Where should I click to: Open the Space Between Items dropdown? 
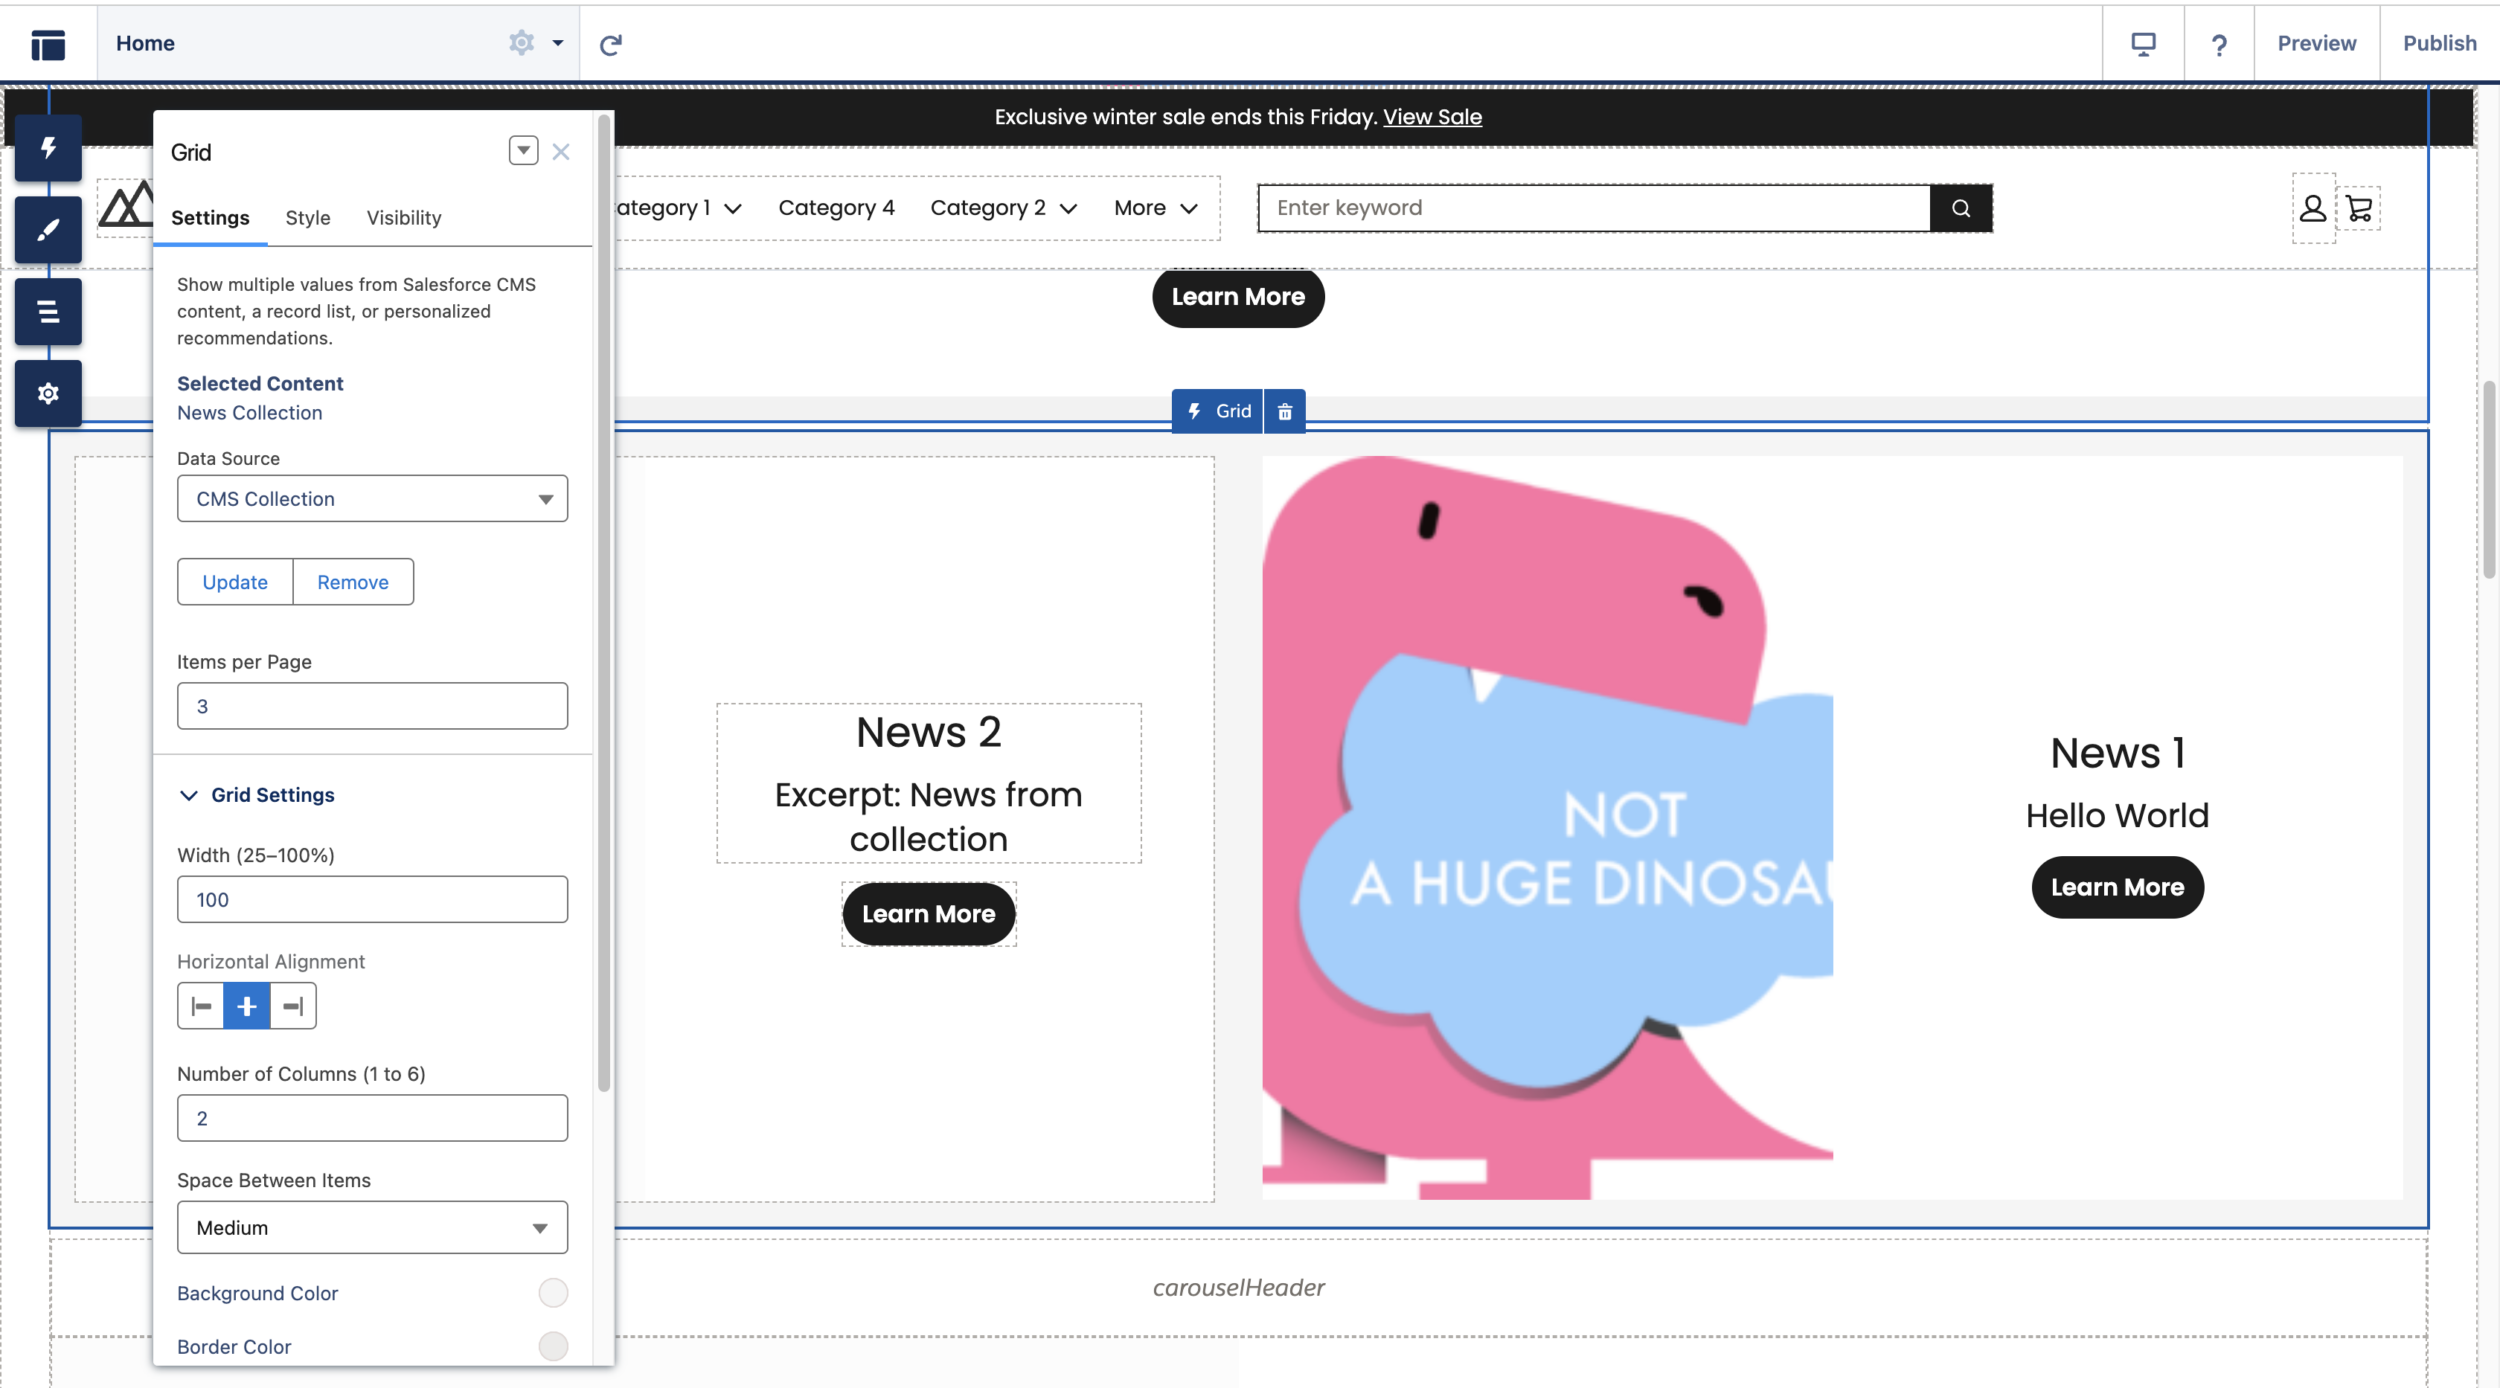click(373, 1227)
